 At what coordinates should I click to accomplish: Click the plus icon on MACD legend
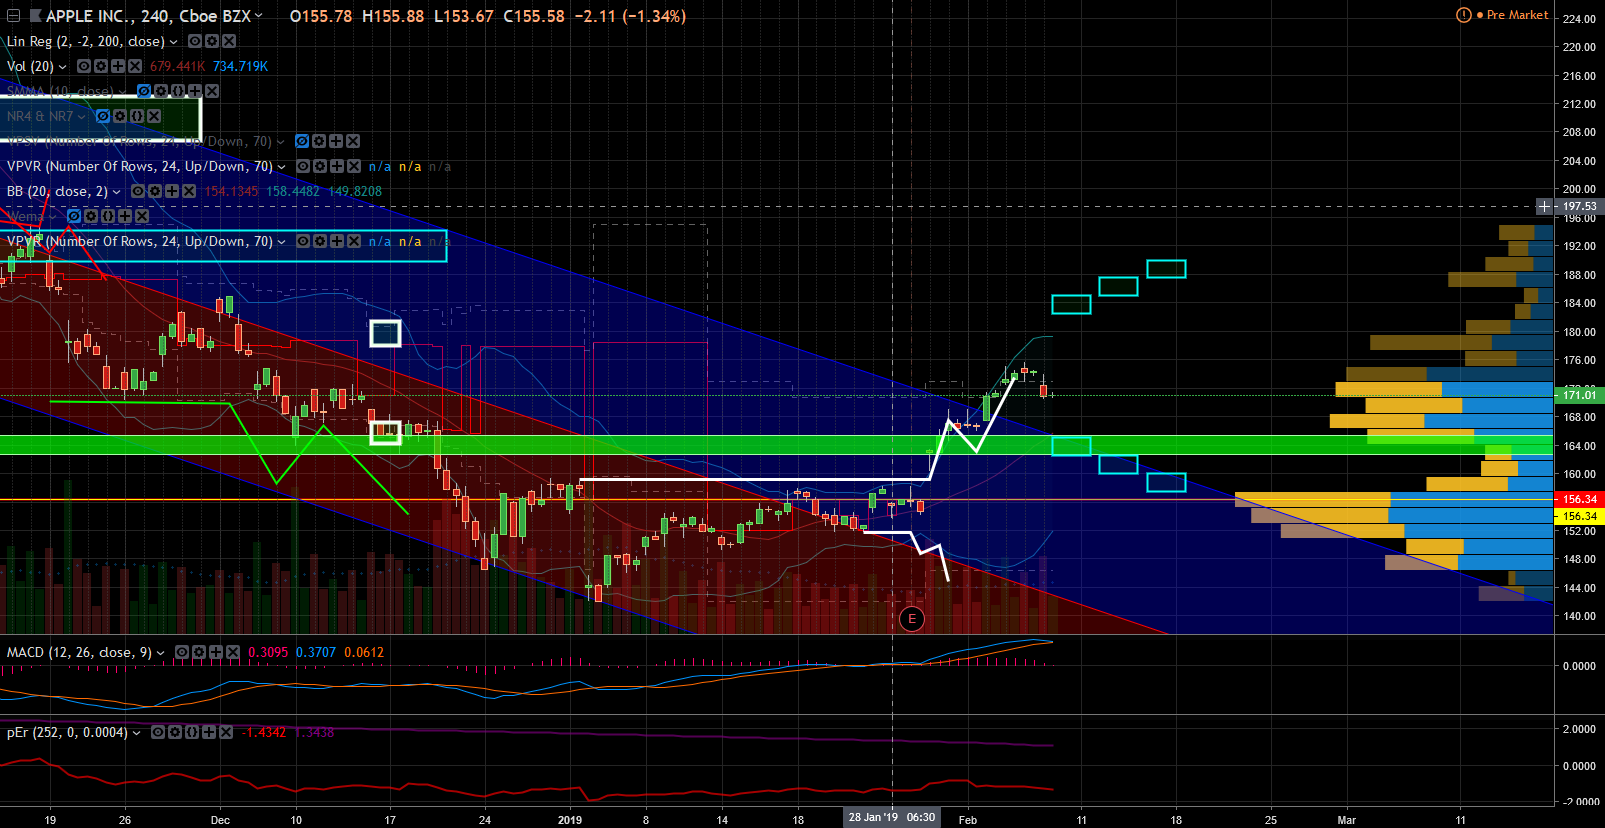pyautogui.click(x=215, y=652)
